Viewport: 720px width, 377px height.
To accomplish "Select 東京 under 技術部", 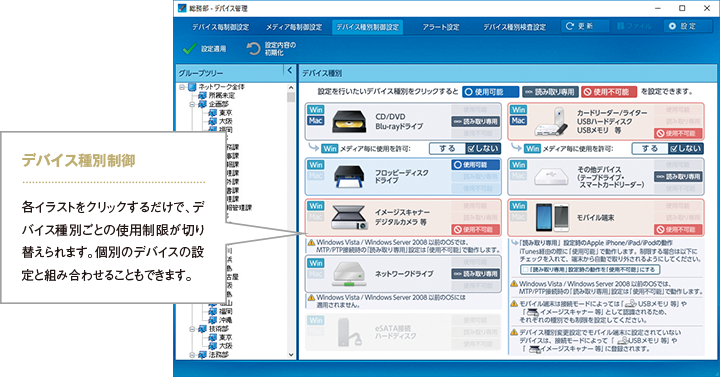I will click(x=225, y=338).
